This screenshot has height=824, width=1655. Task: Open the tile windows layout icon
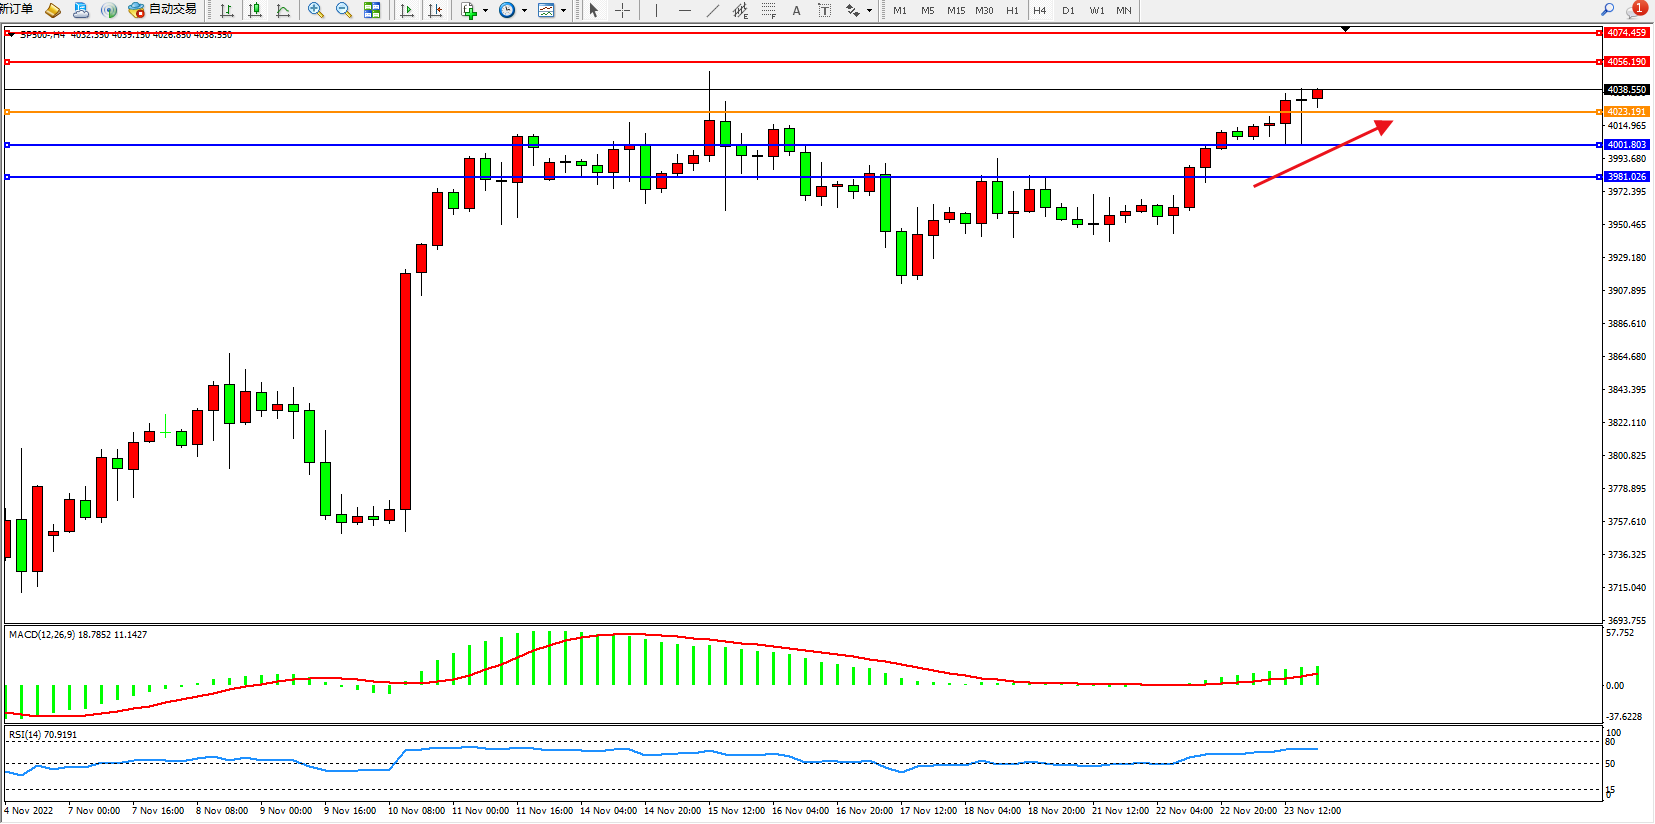click(x=372, y=10)
